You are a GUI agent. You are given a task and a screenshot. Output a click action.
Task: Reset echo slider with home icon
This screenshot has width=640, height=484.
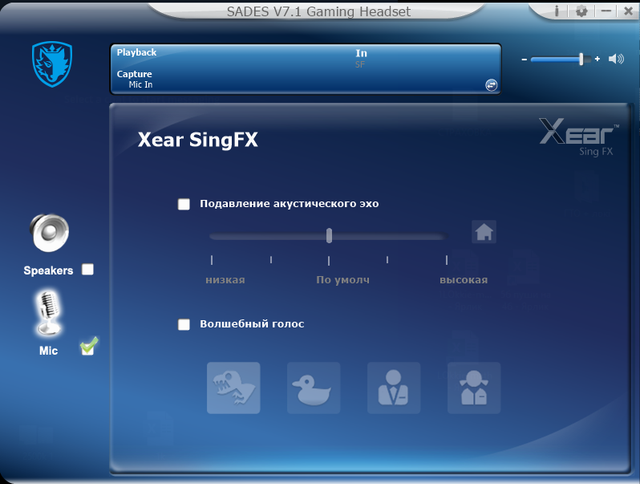484,232
